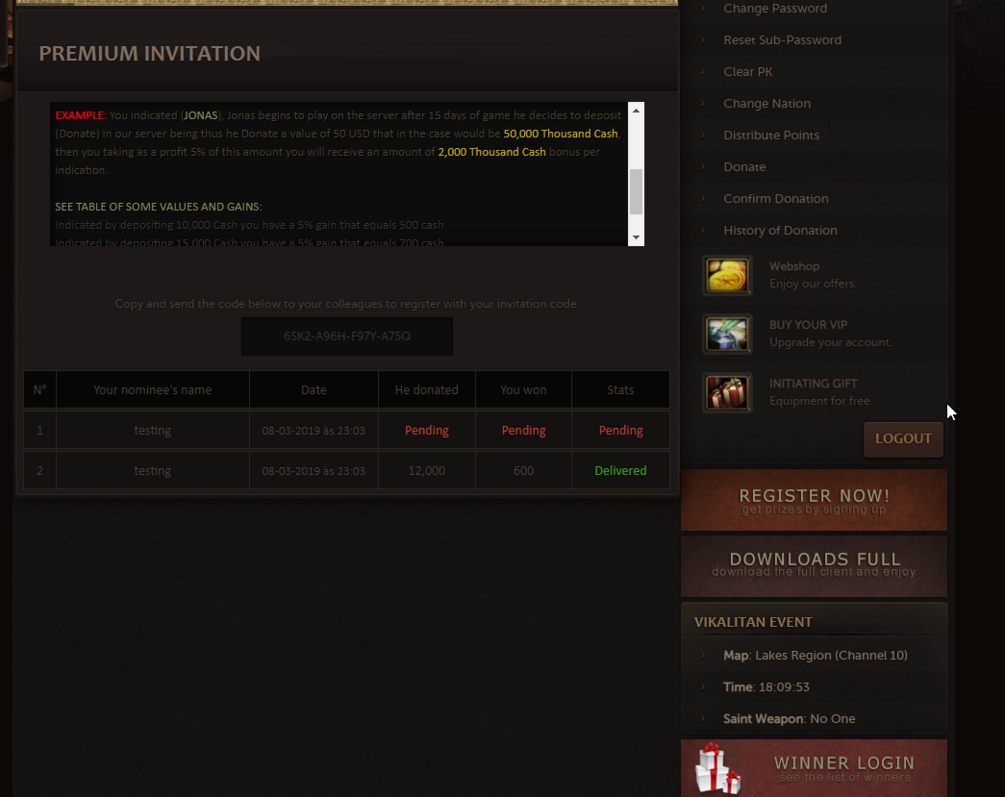Click the arrow bullet beside Clear PK
Image resolution: width=1005 pixels, height=797 pixels.
[x=703, y=72]
